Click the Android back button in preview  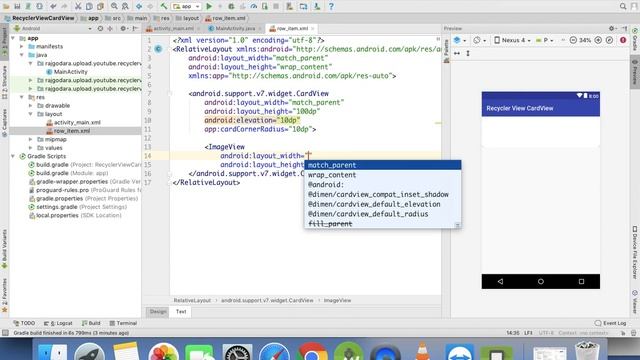click(x=500, y=282)
